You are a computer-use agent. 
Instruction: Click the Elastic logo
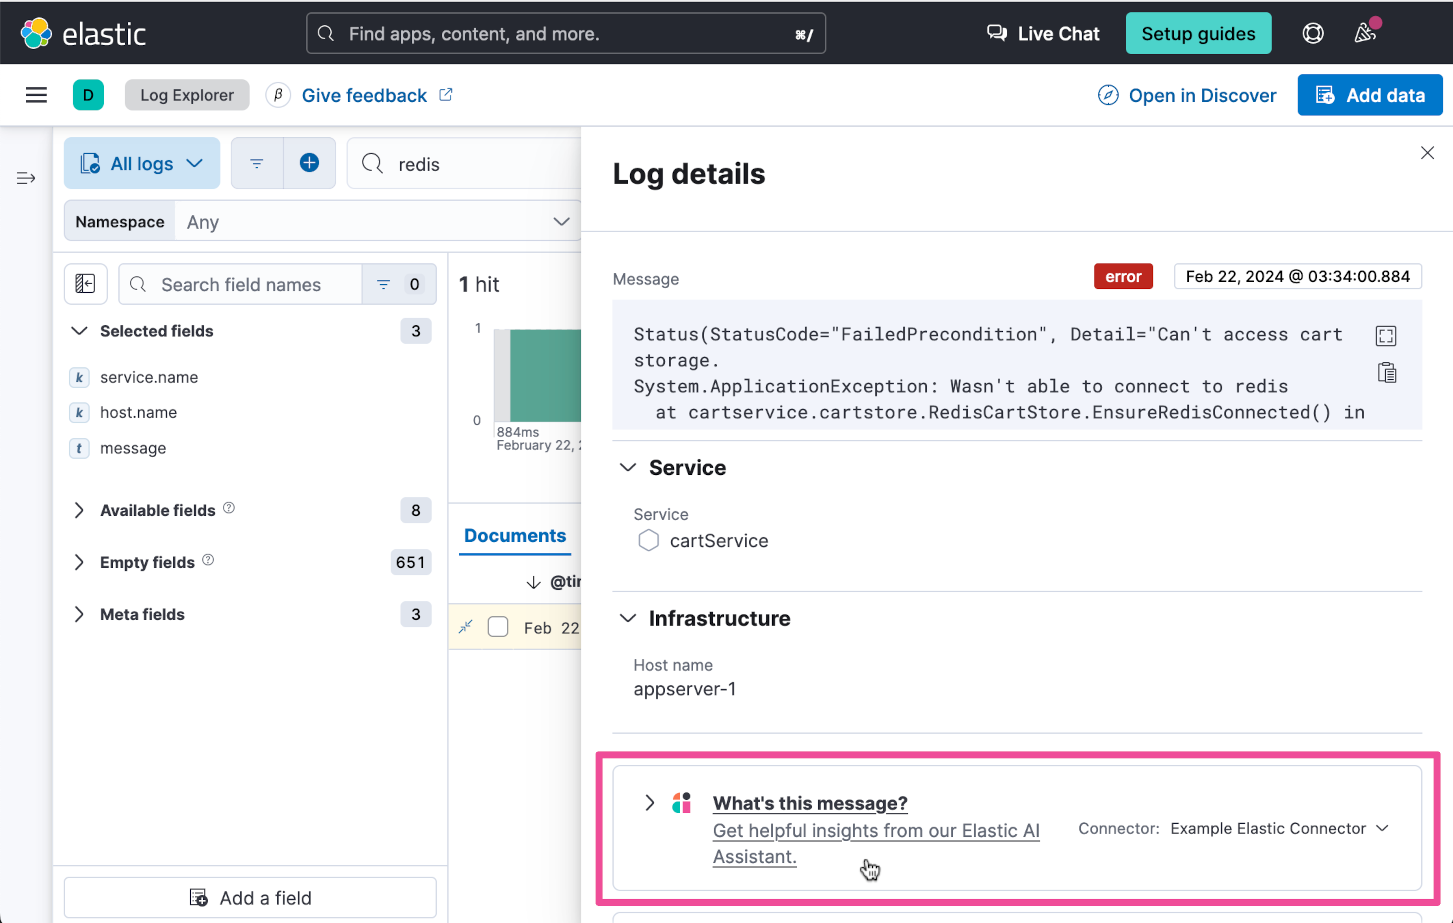(x=84, y=34)
